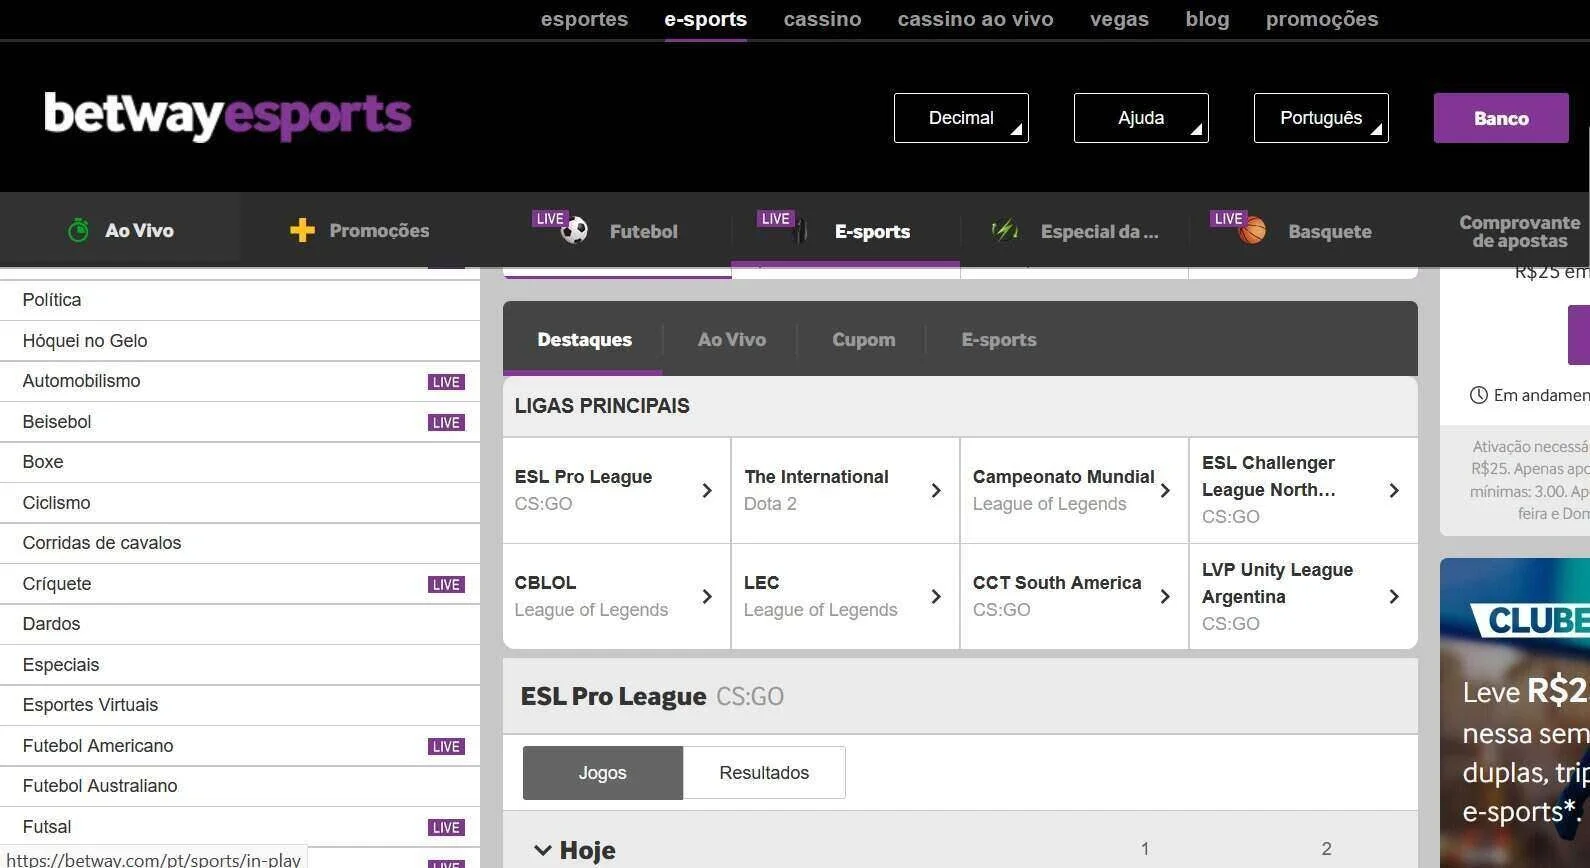Open Comprovante de apostas
Image resolution: width=1590 pixels, height=868 pixels.
coord(1519,231)
